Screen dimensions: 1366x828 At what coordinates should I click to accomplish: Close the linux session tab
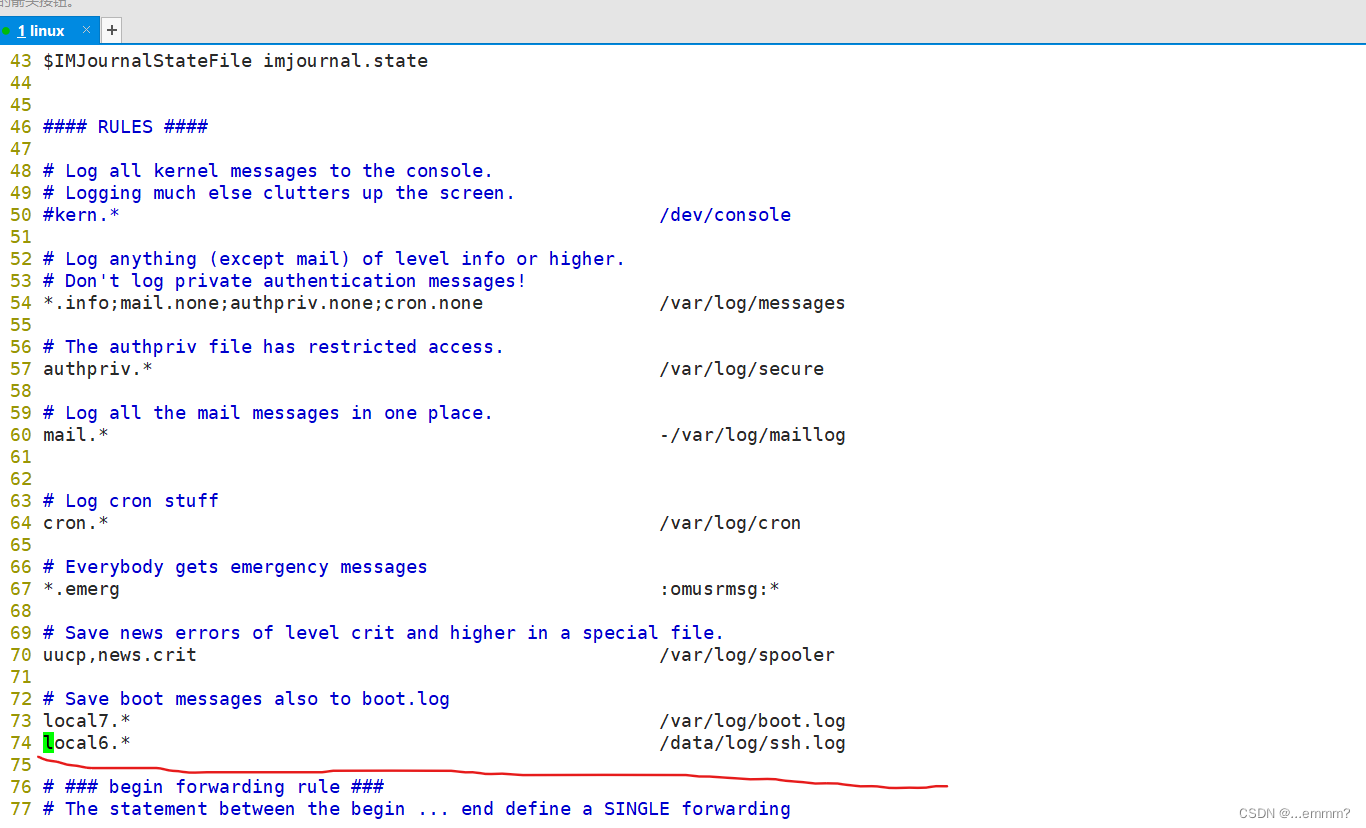coord(87,30)
